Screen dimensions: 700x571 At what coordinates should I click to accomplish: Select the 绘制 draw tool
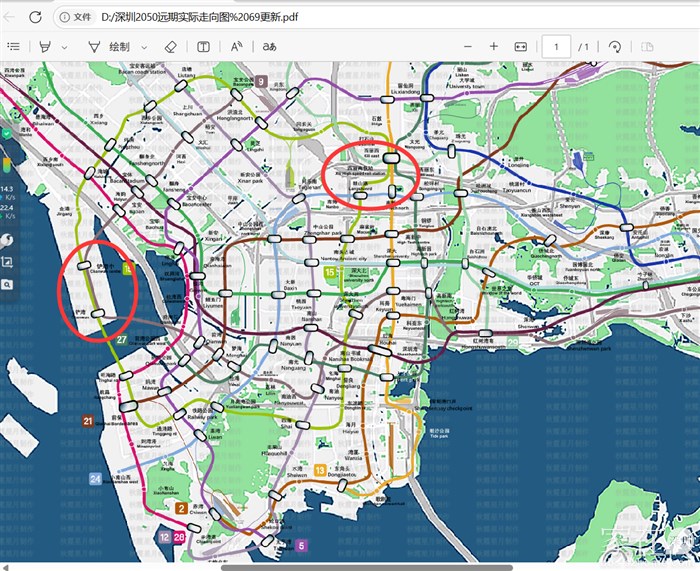click(110, 47)
